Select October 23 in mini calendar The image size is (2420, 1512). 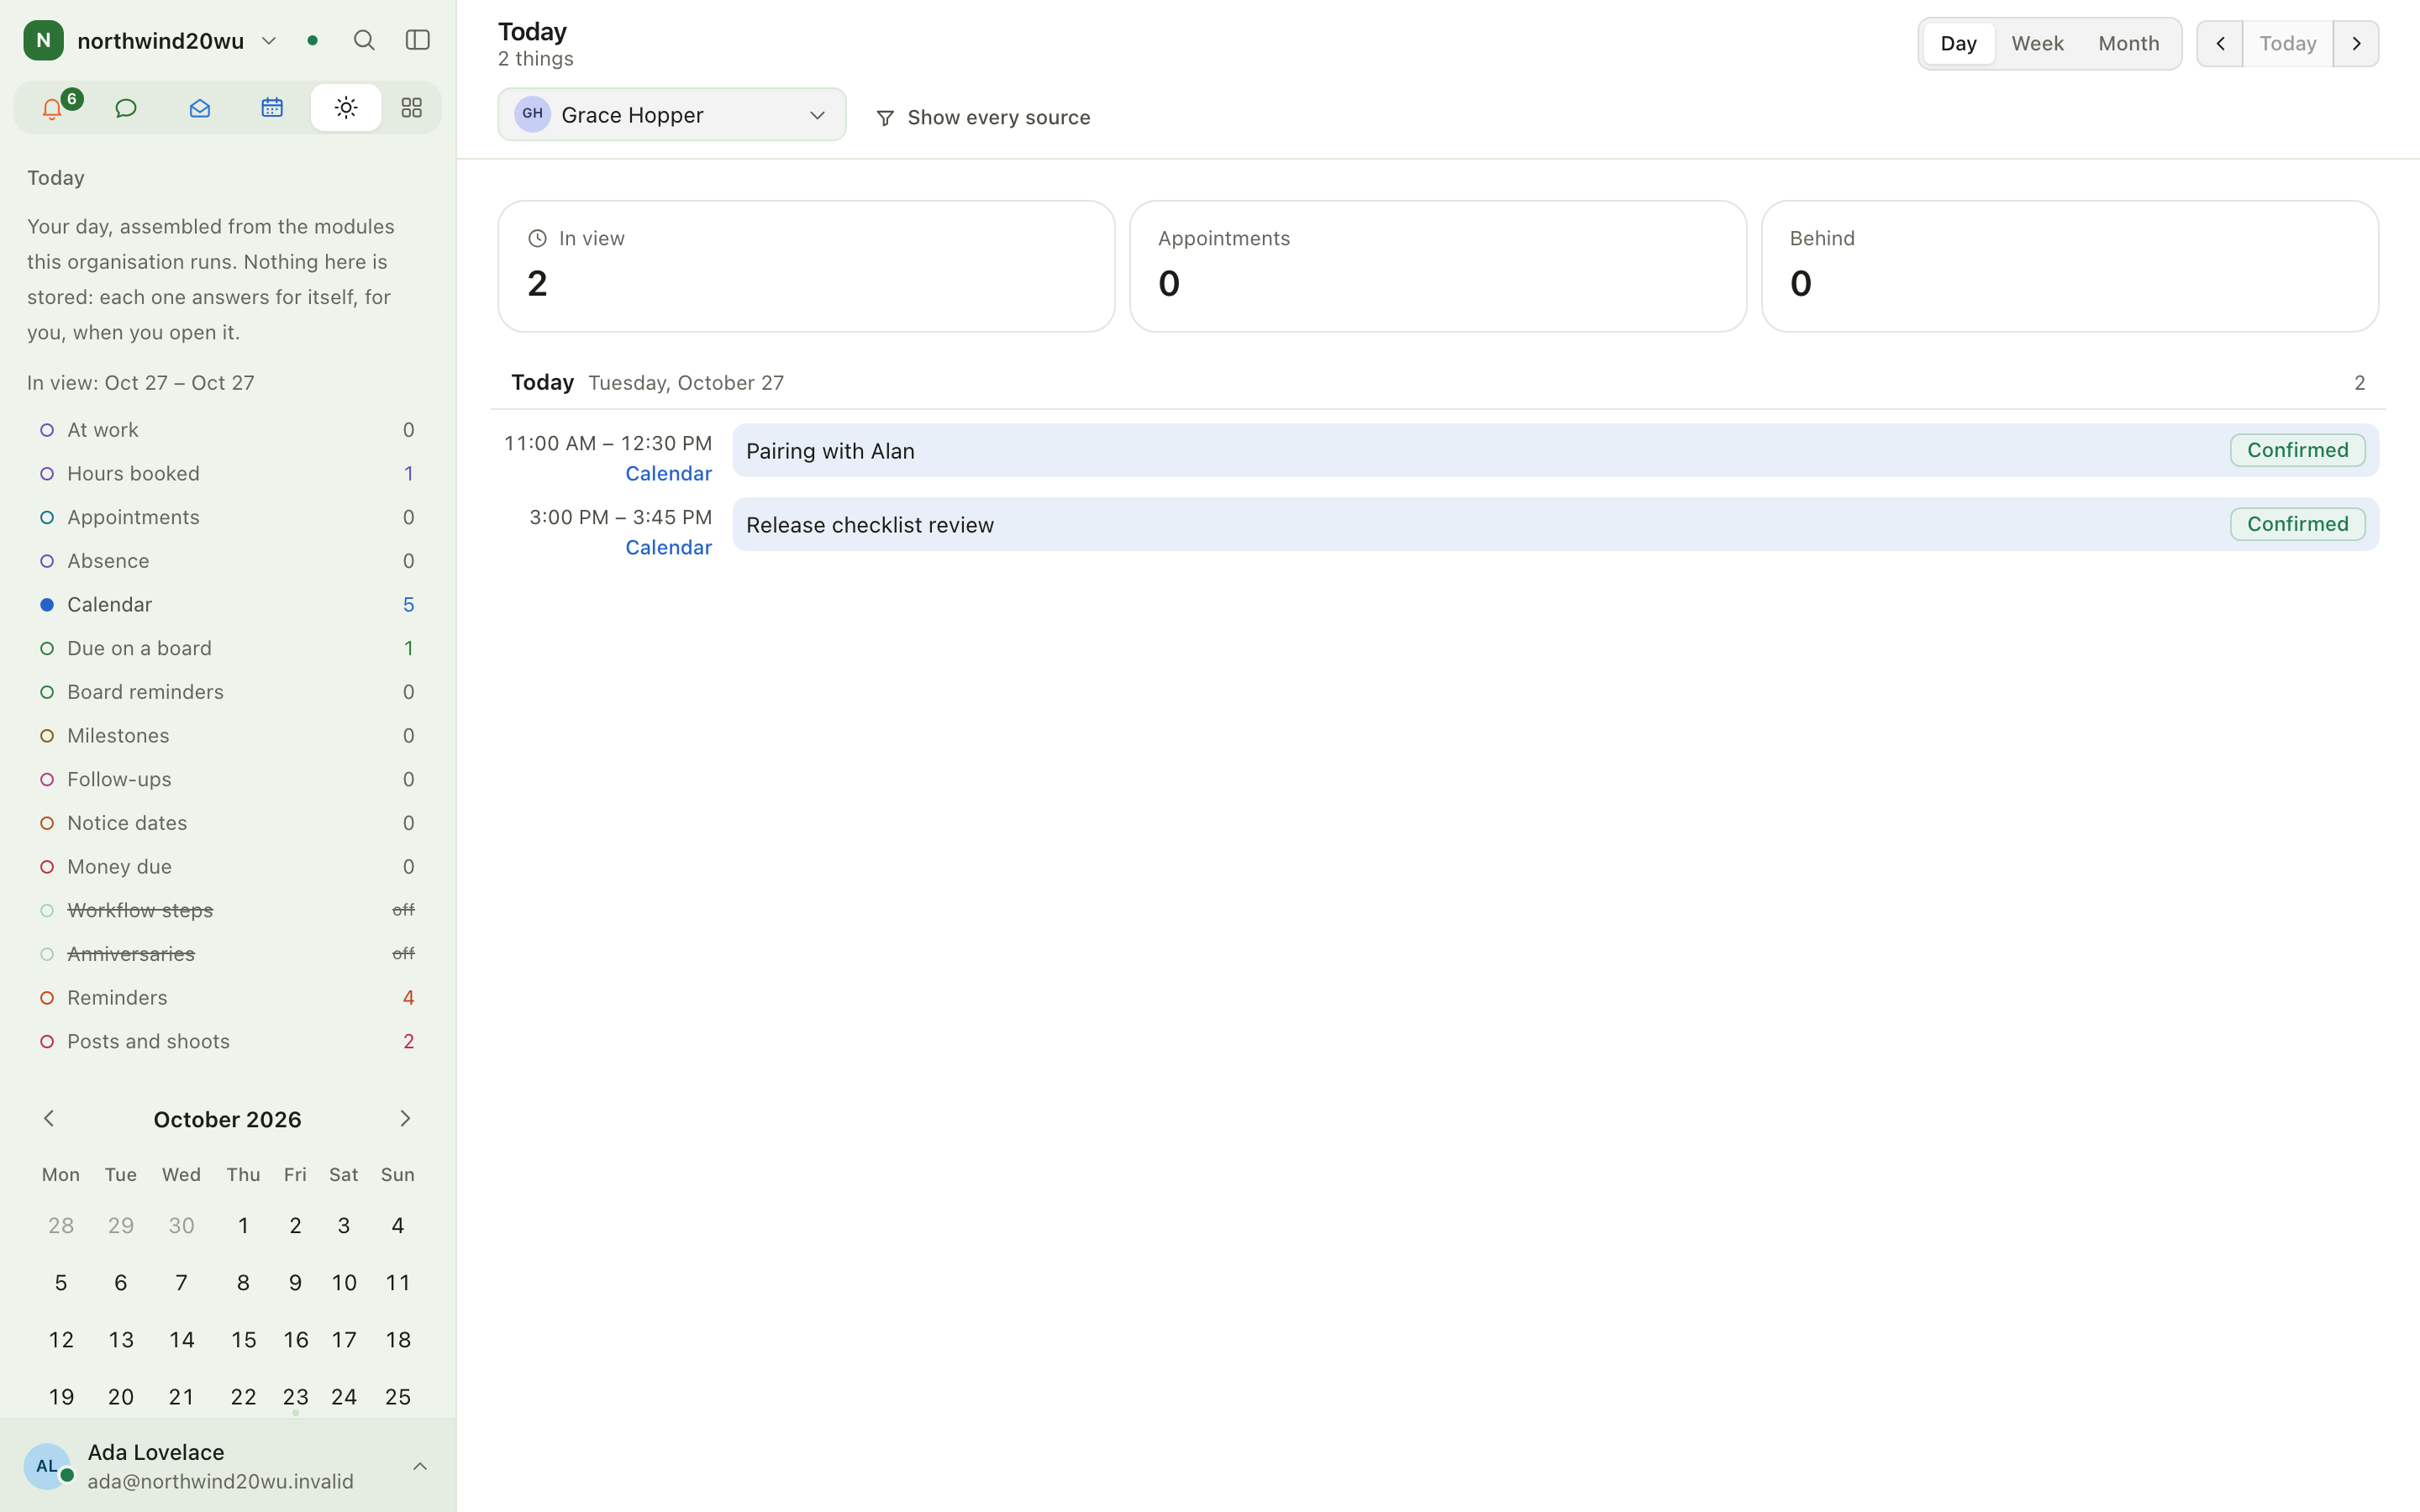pos(295,1397)
